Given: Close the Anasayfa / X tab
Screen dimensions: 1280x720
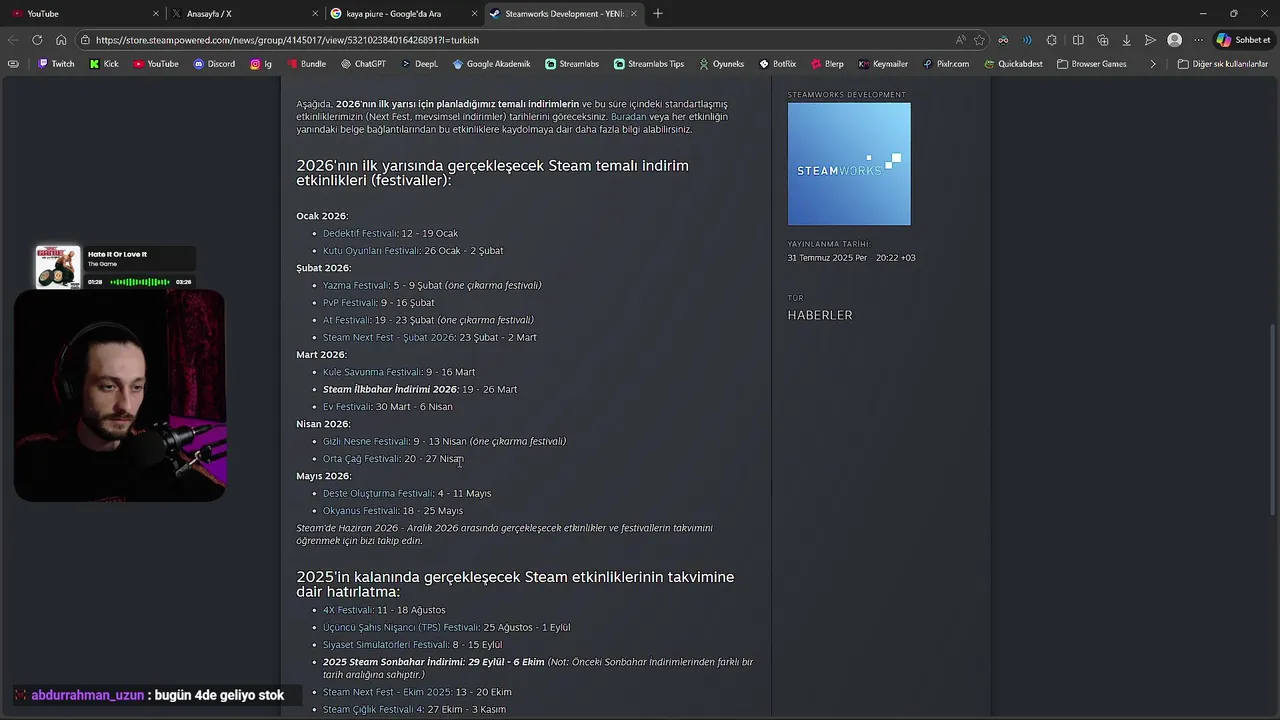Looking at the screenshot, I should click(315, 14).
